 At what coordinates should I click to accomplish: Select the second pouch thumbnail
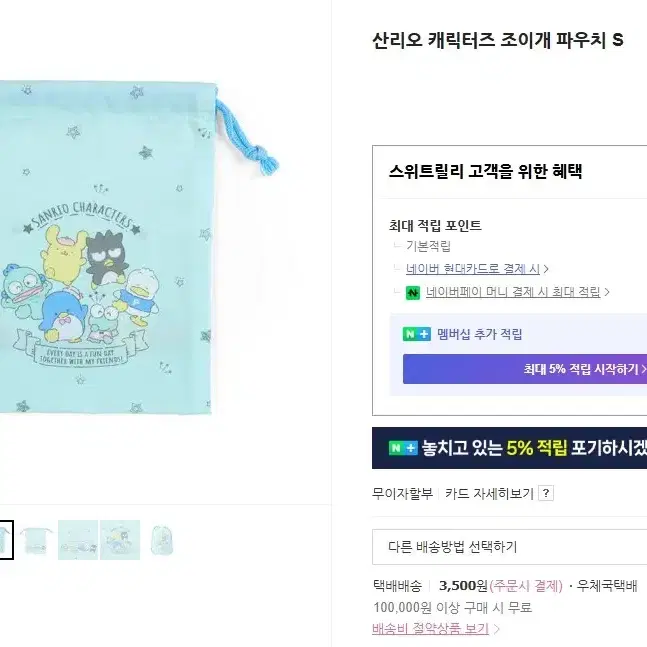[x=36, y=540]
